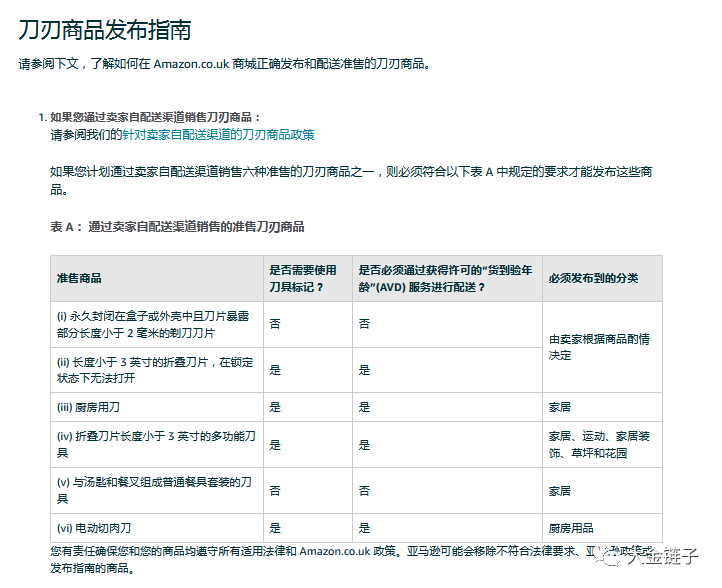This screenshot has height=588, width=722.
Task: Click the caption 表 A： 通过卖家自配送渠道销售的准售刀刃商品
Action: point(177,227)
